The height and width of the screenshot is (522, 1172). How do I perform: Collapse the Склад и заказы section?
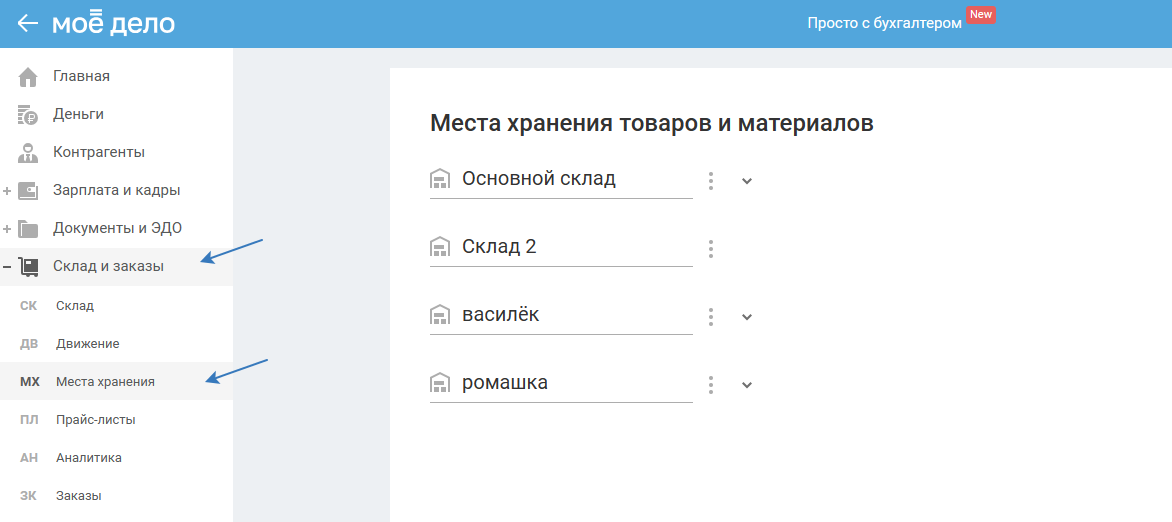[x=7, y=266]
